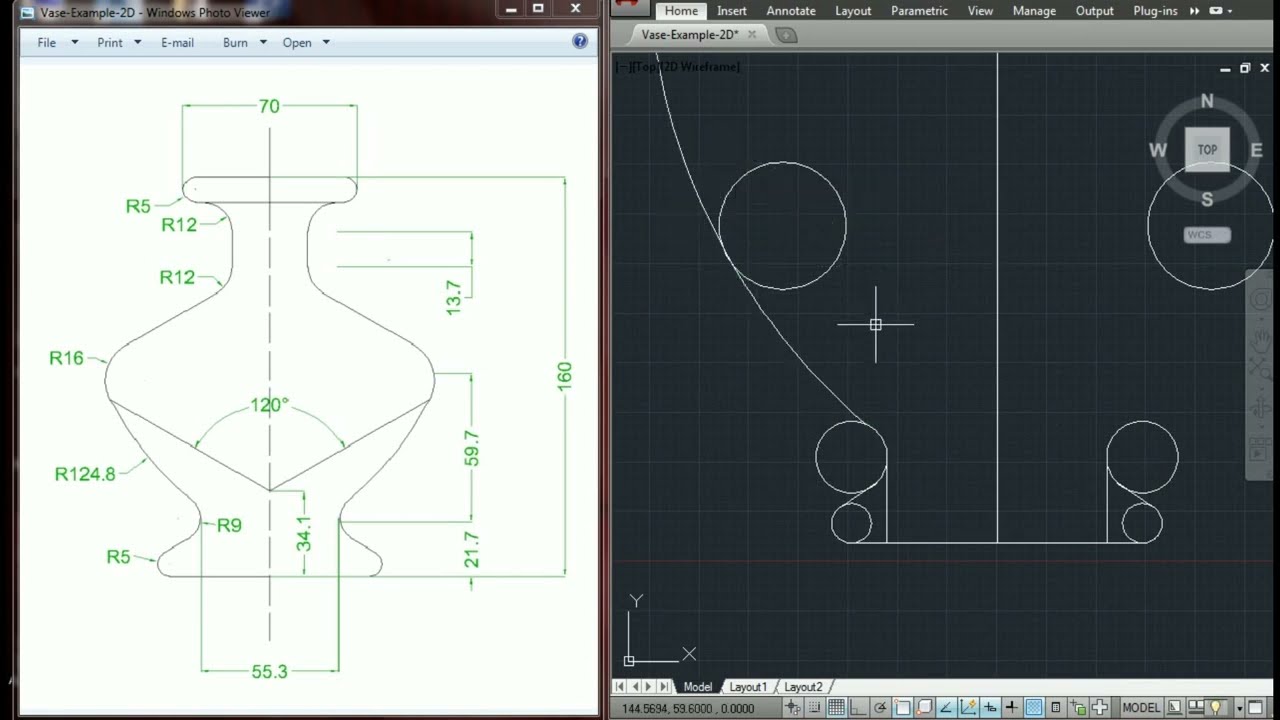1280x720 pixels.
Task: Open the Annotate ribbon tab
Action: [791, 11]
